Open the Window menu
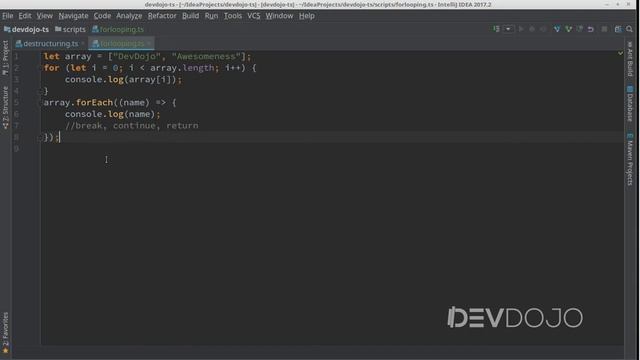 pyautogui.click(x=279, y=16)
